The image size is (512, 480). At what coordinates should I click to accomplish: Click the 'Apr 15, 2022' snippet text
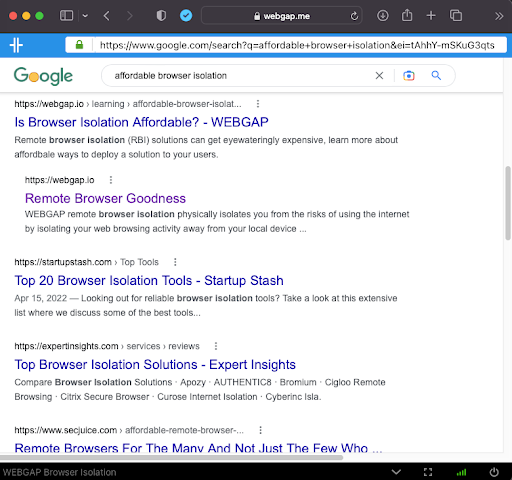pyautogui.click(x=41, y=298)
